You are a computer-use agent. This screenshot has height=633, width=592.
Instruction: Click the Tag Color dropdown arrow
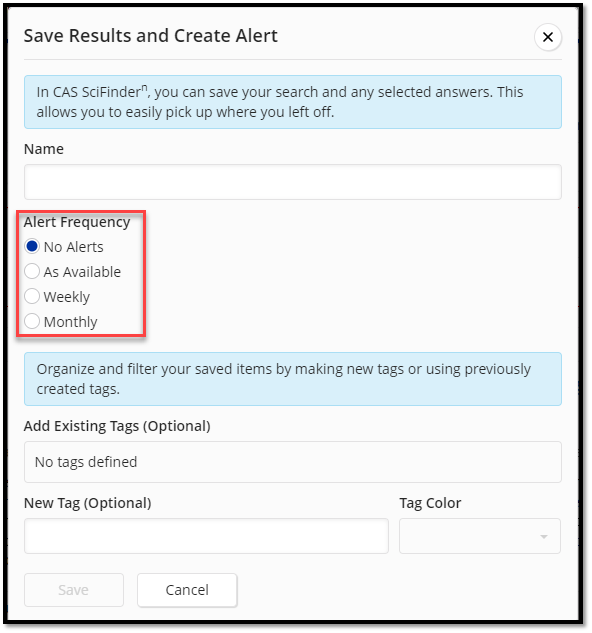(544, 537)
